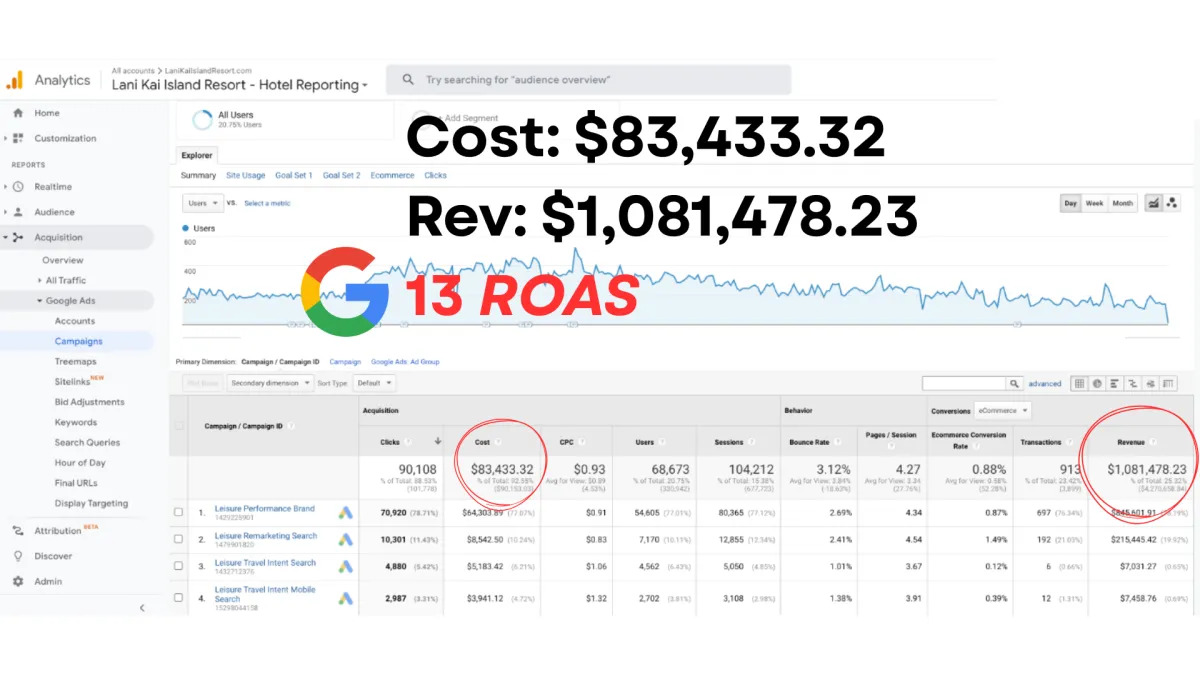Click Google Ads icon for Leisure Performance Brand
The width and height of the screenshot is (1200, 675).
345,513
